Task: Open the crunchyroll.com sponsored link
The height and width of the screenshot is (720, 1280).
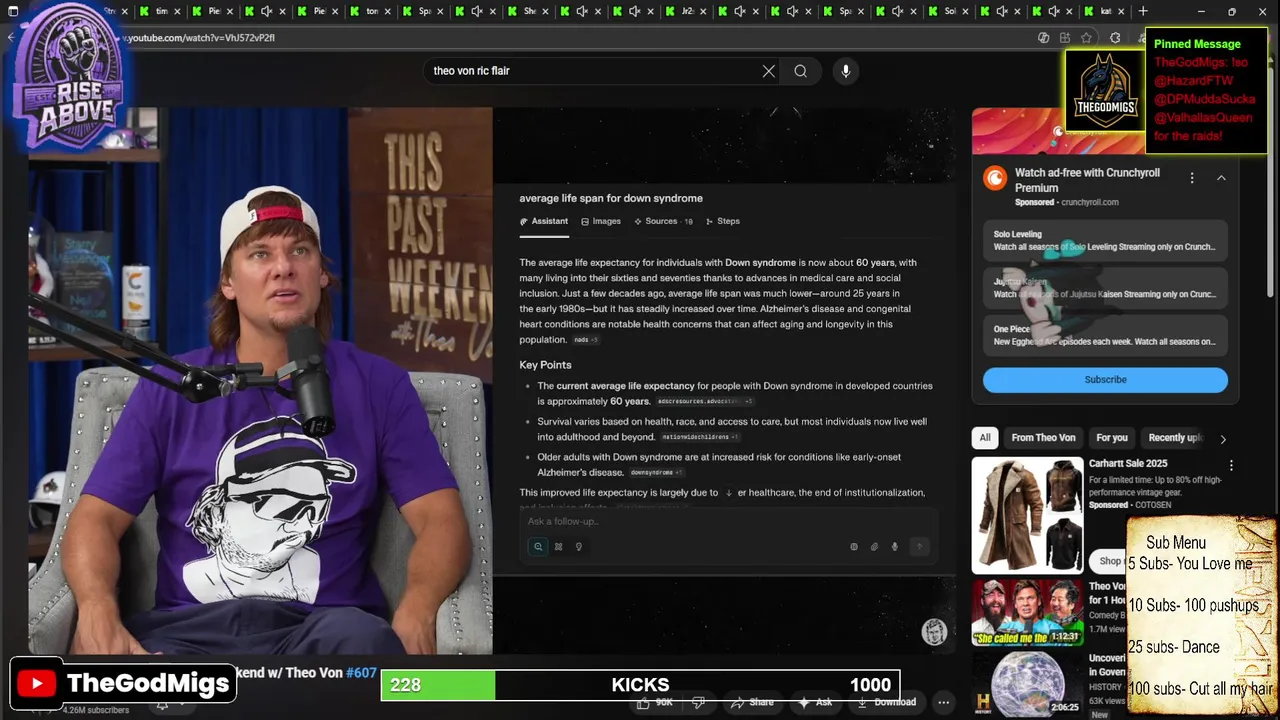Action: [x=1089, y=202]
